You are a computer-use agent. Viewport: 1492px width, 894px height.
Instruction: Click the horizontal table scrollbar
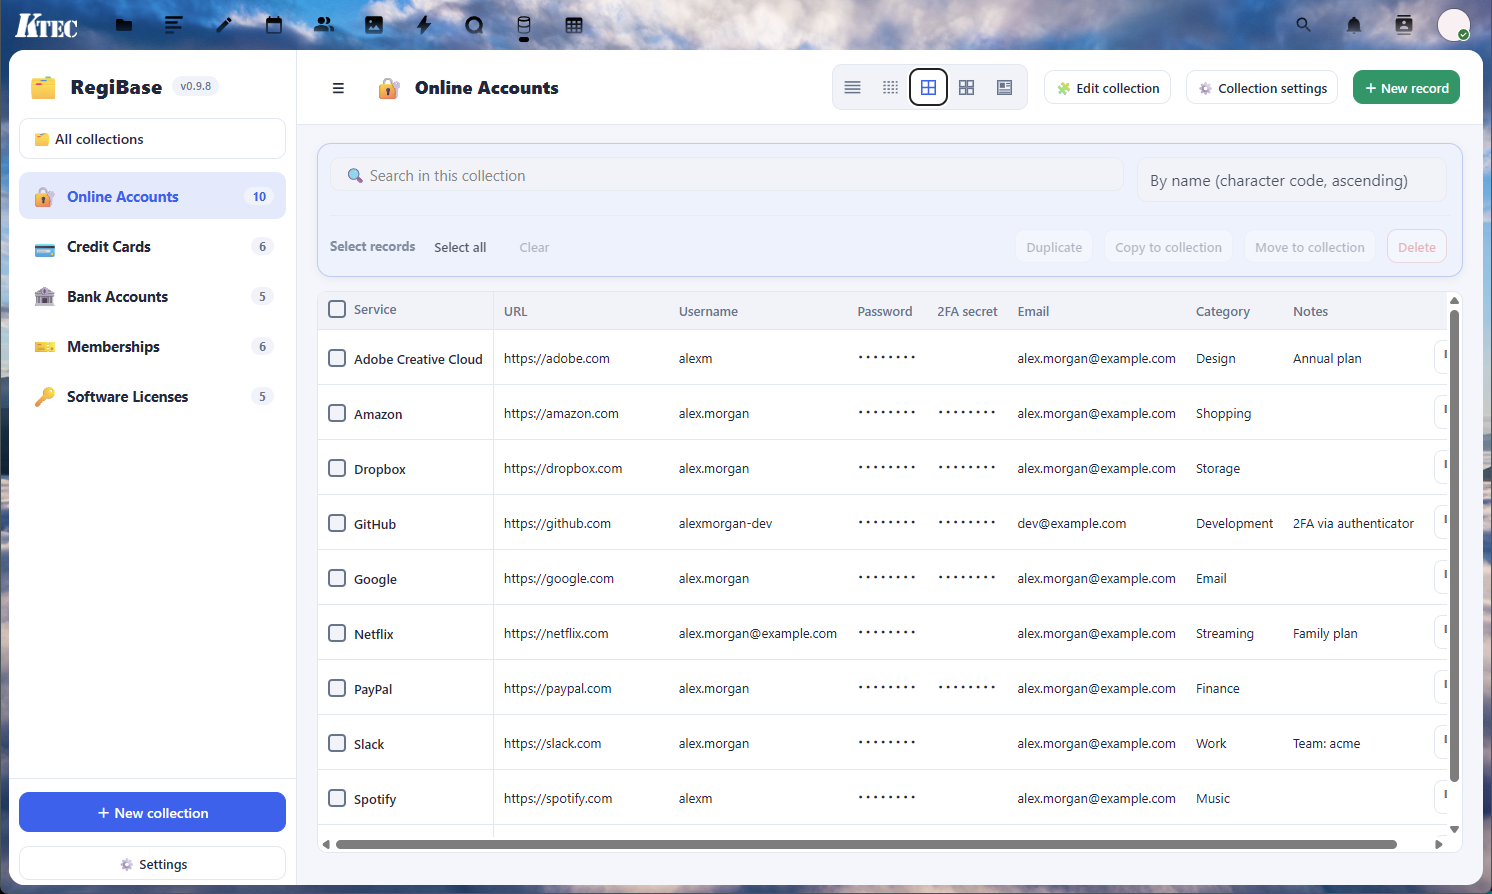pyautogui.click(x=866, y=844)
